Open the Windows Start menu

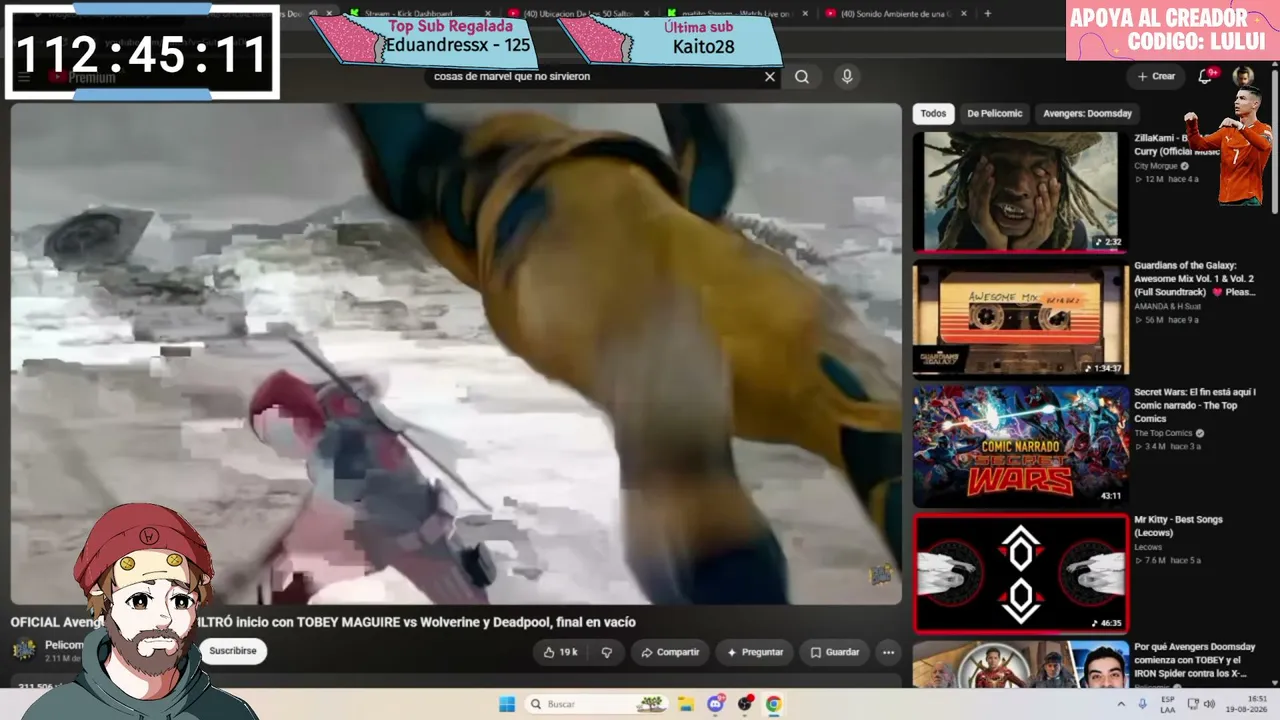pos(507,704)
